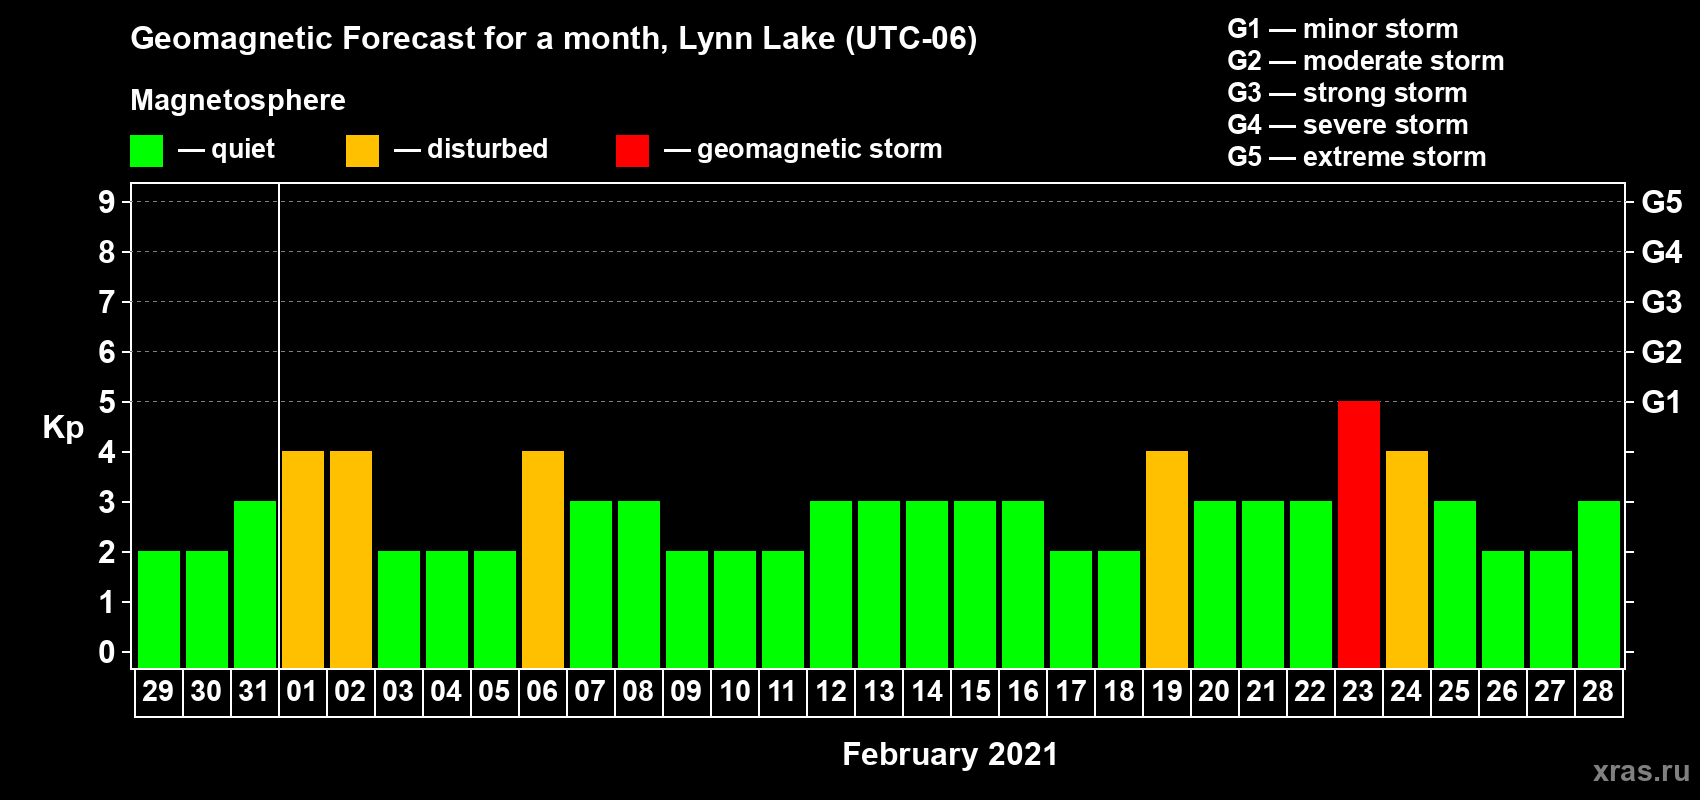Click the Kp value 5 on the axis
Screen dimensions: 1700x800
click(x=107, y=402)
